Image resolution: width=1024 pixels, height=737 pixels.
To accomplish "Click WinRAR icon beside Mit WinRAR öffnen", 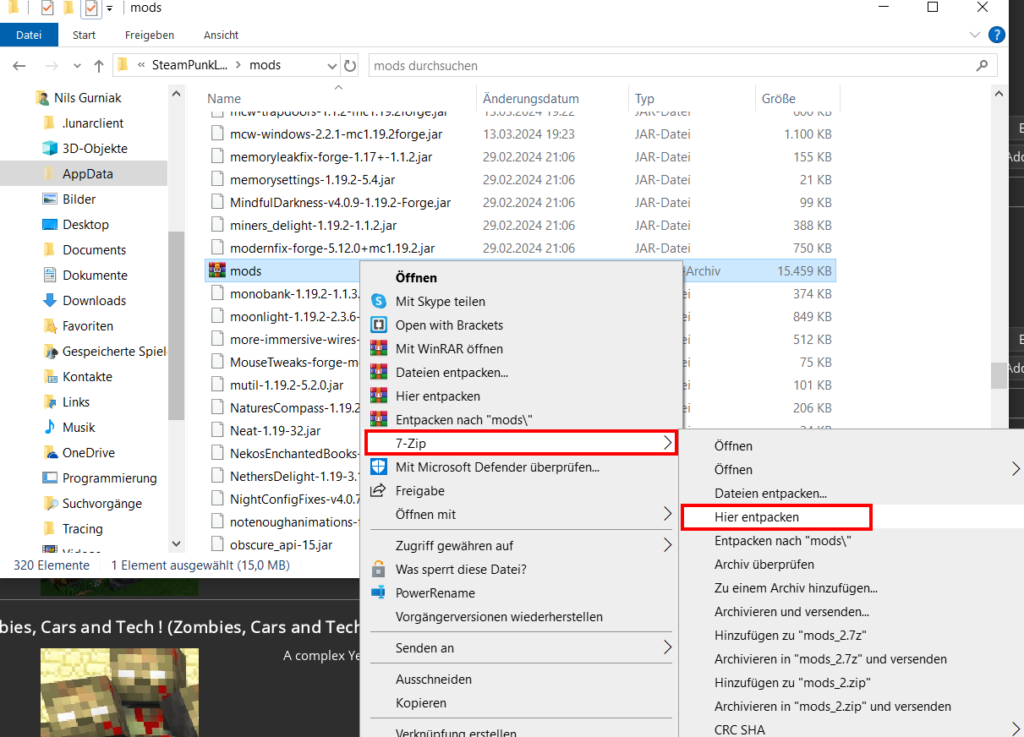I will (379, 349).
